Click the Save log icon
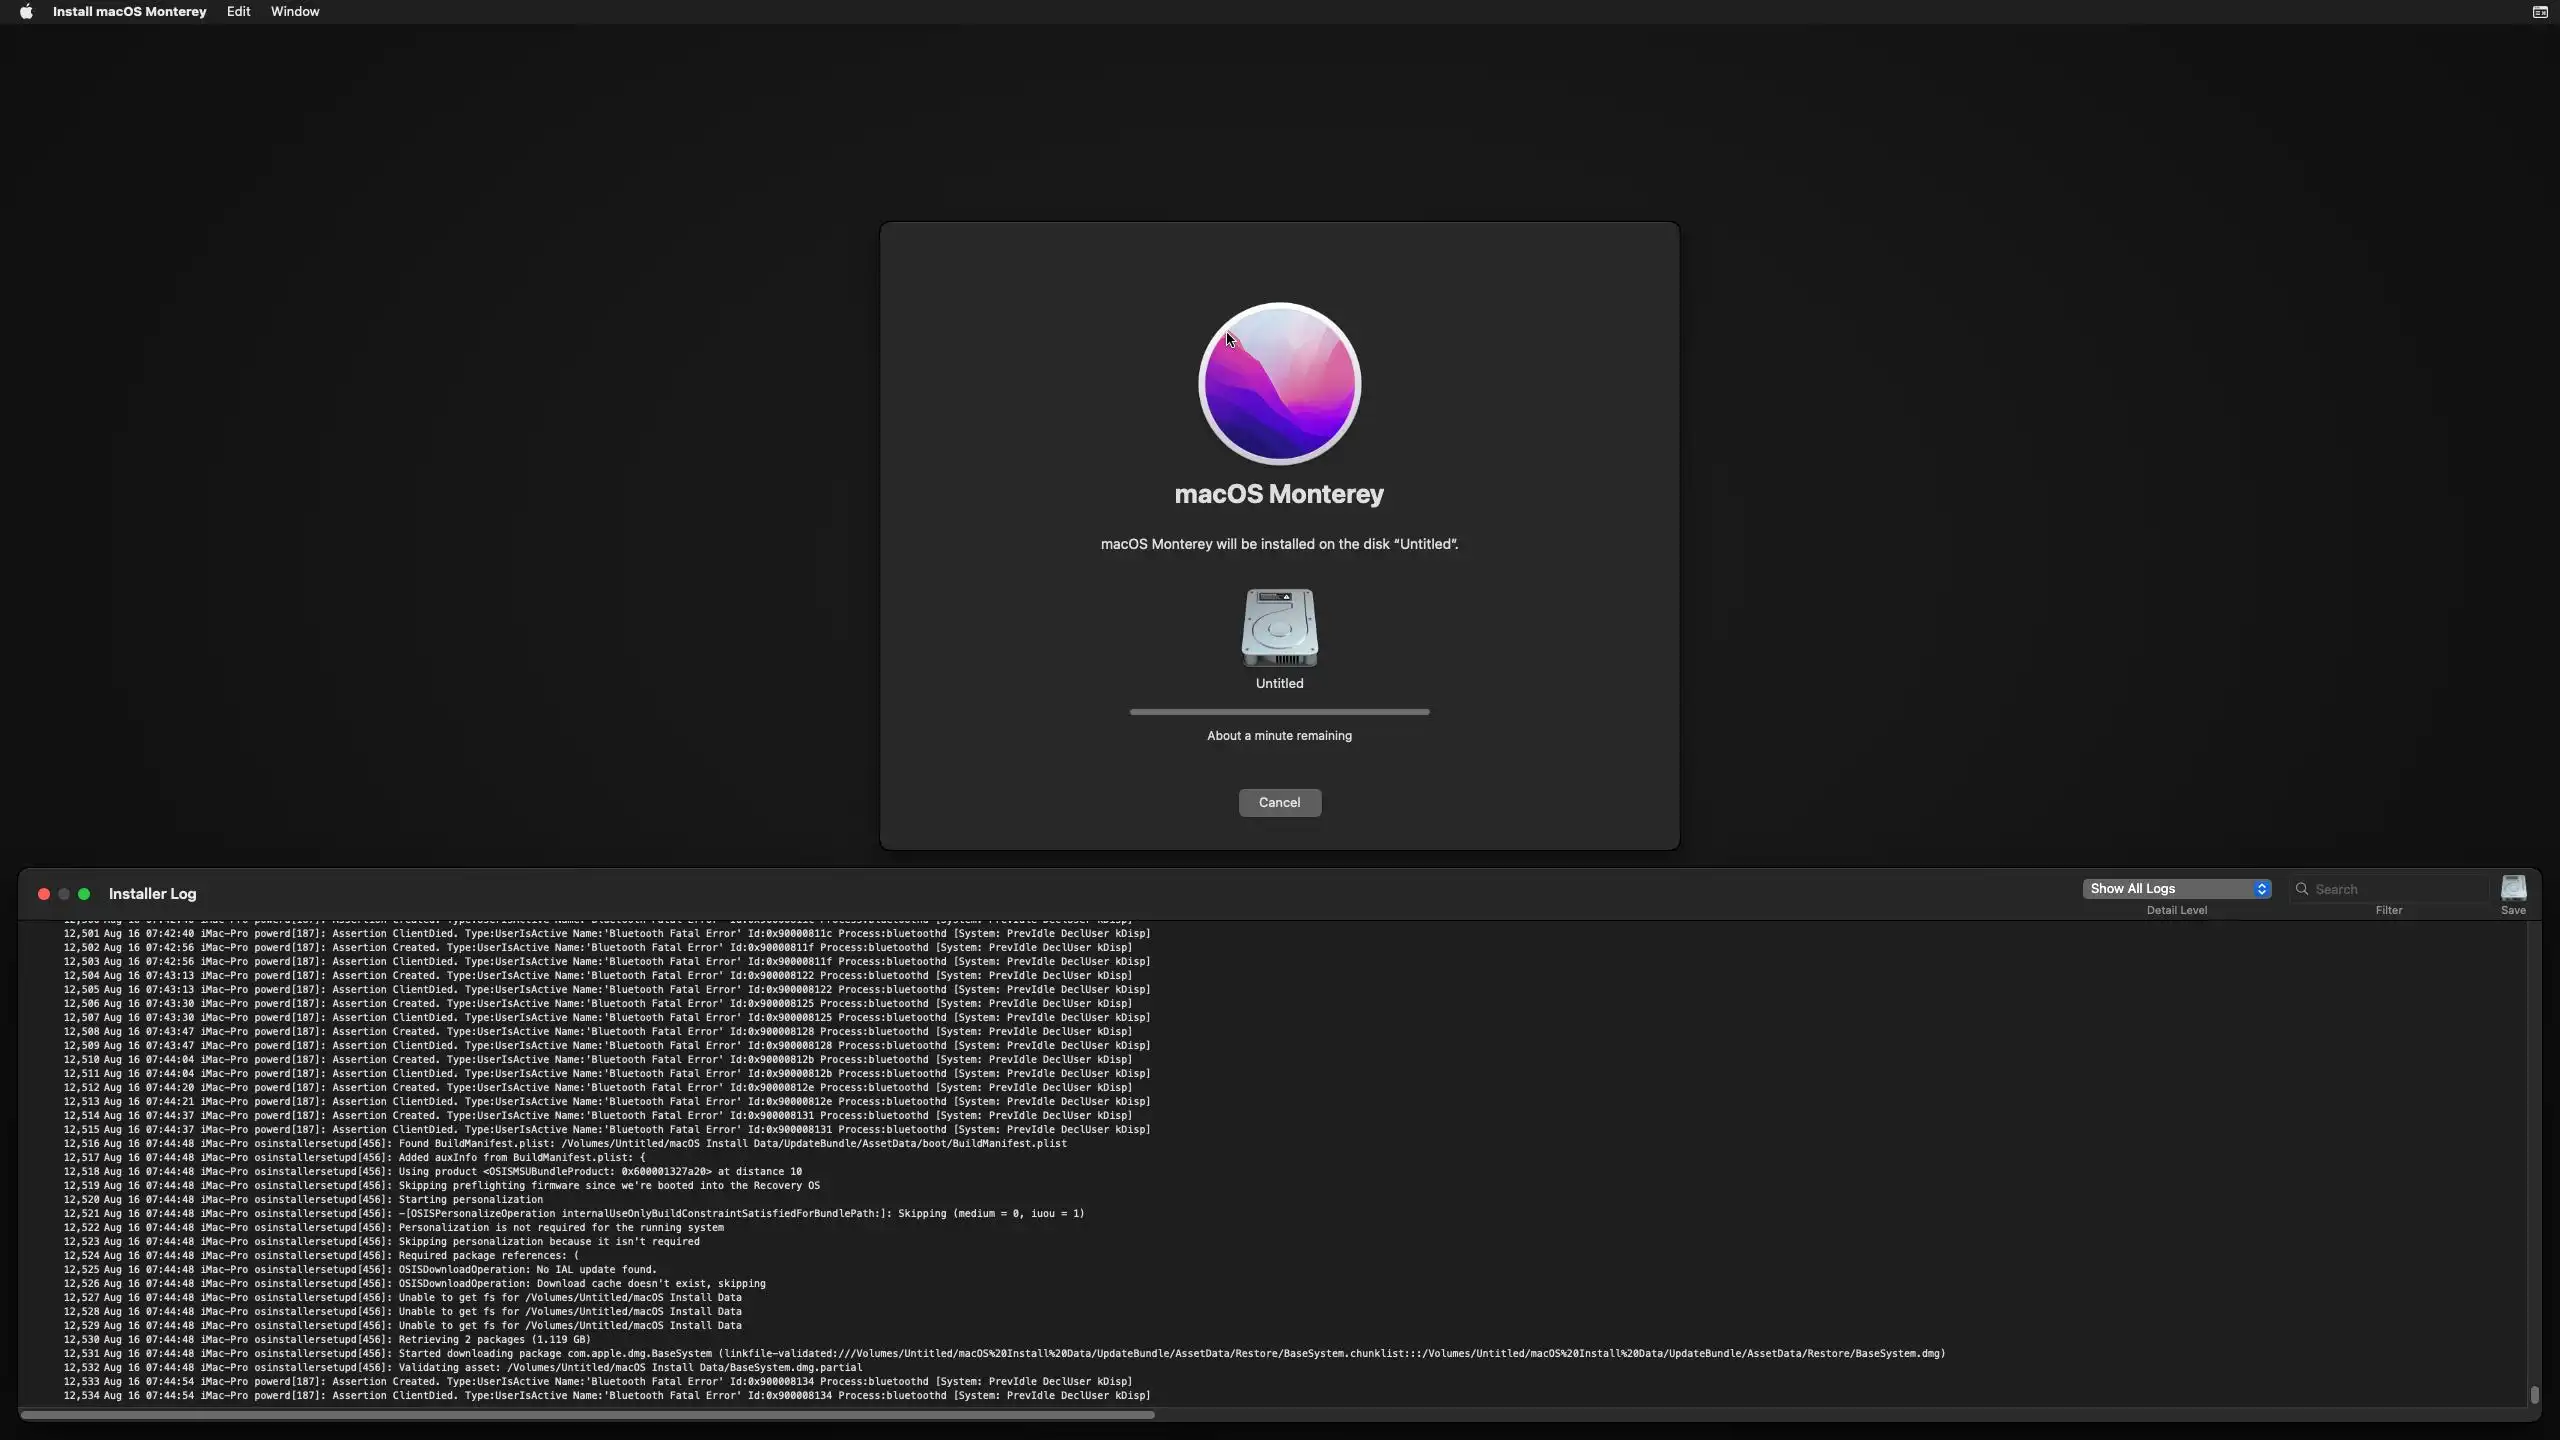 tap(2512, 888)
